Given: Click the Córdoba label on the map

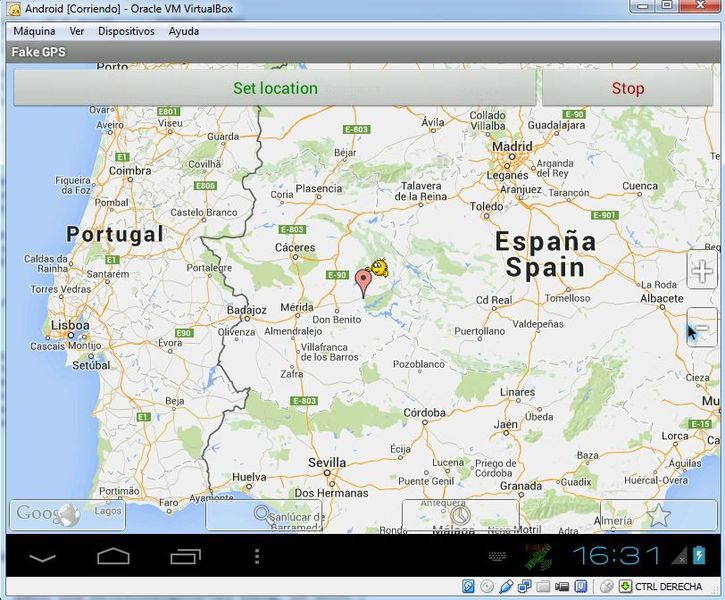Looking at the screenshot, I should (x=424, y=412).
